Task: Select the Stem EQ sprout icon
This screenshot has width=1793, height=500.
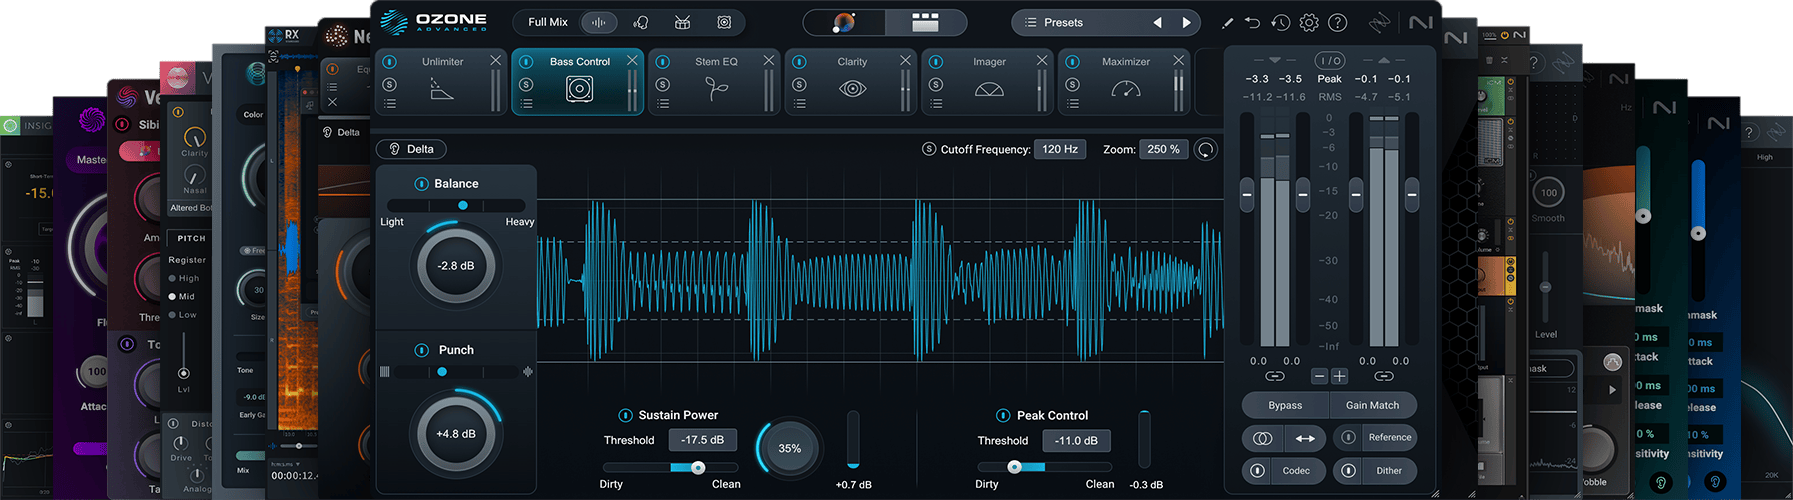Action: coord(716,89)
